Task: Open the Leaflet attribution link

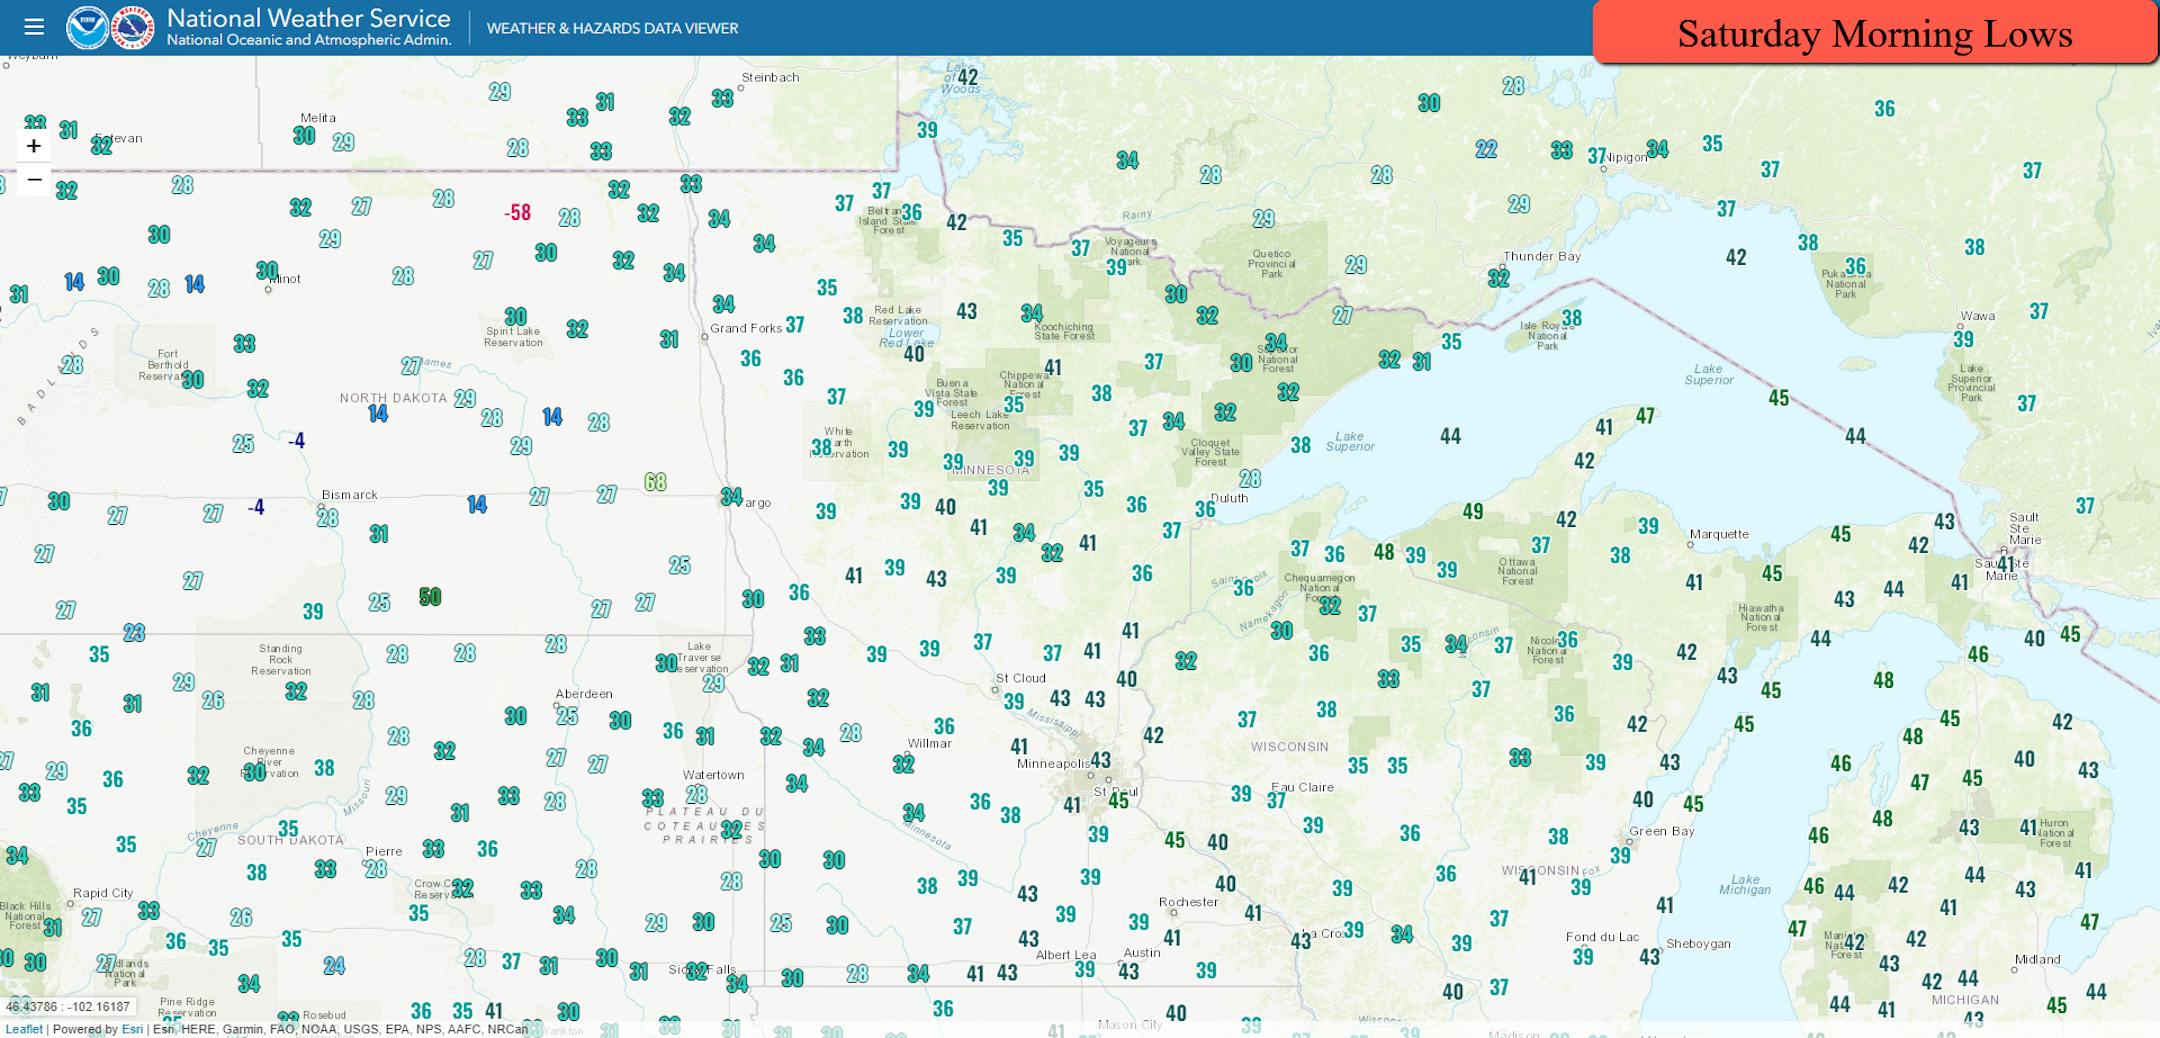Action: coord(24,1029)
